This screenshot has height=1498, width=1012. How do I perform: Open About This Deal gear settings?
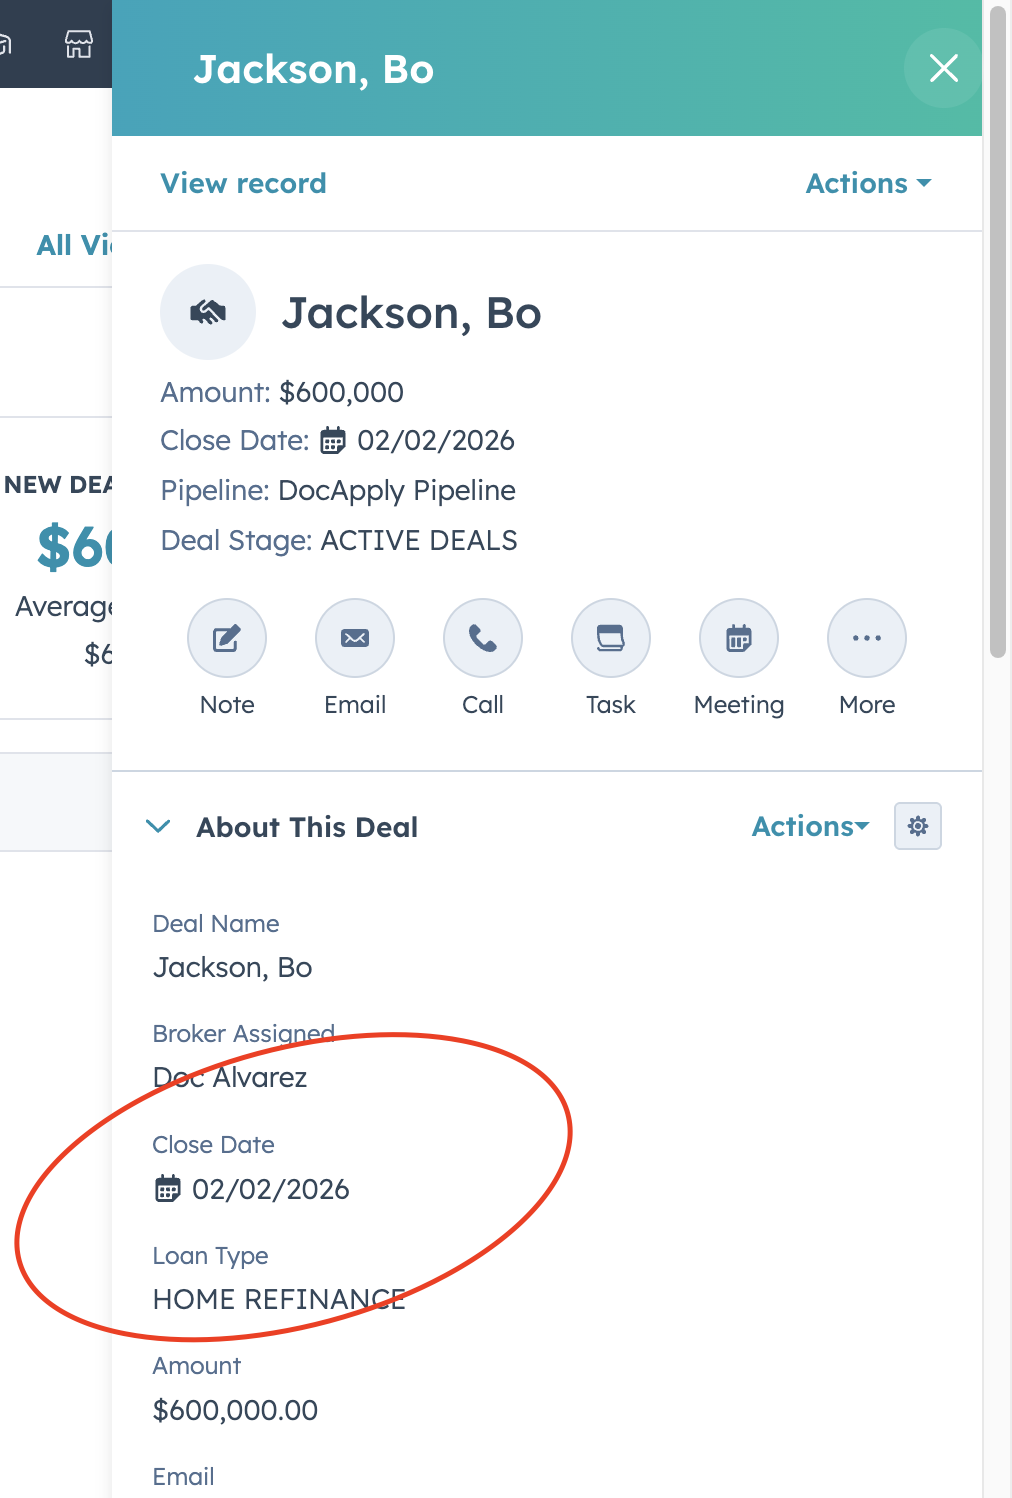click(918, 826)
